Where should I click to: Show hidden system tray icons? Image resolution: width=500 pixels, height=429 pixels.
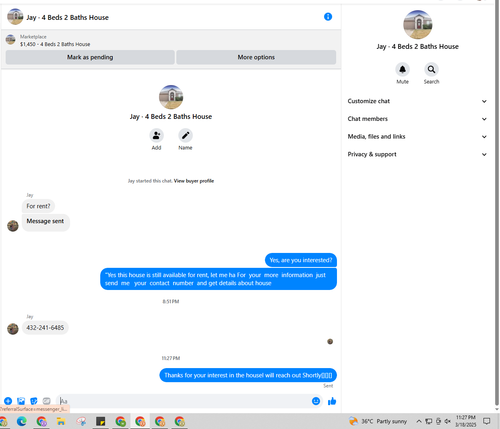click(x=419, y=421)
